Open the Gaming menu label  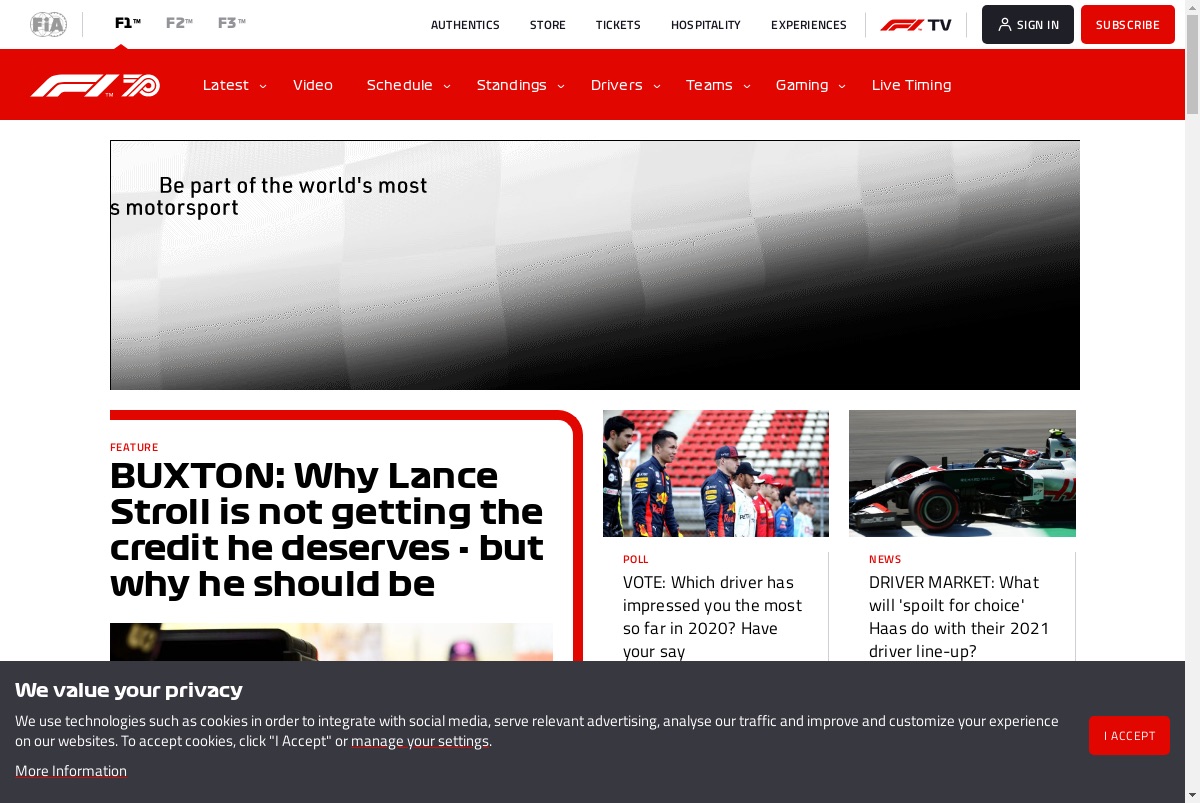pyautogui.click(x=802, y=85)
